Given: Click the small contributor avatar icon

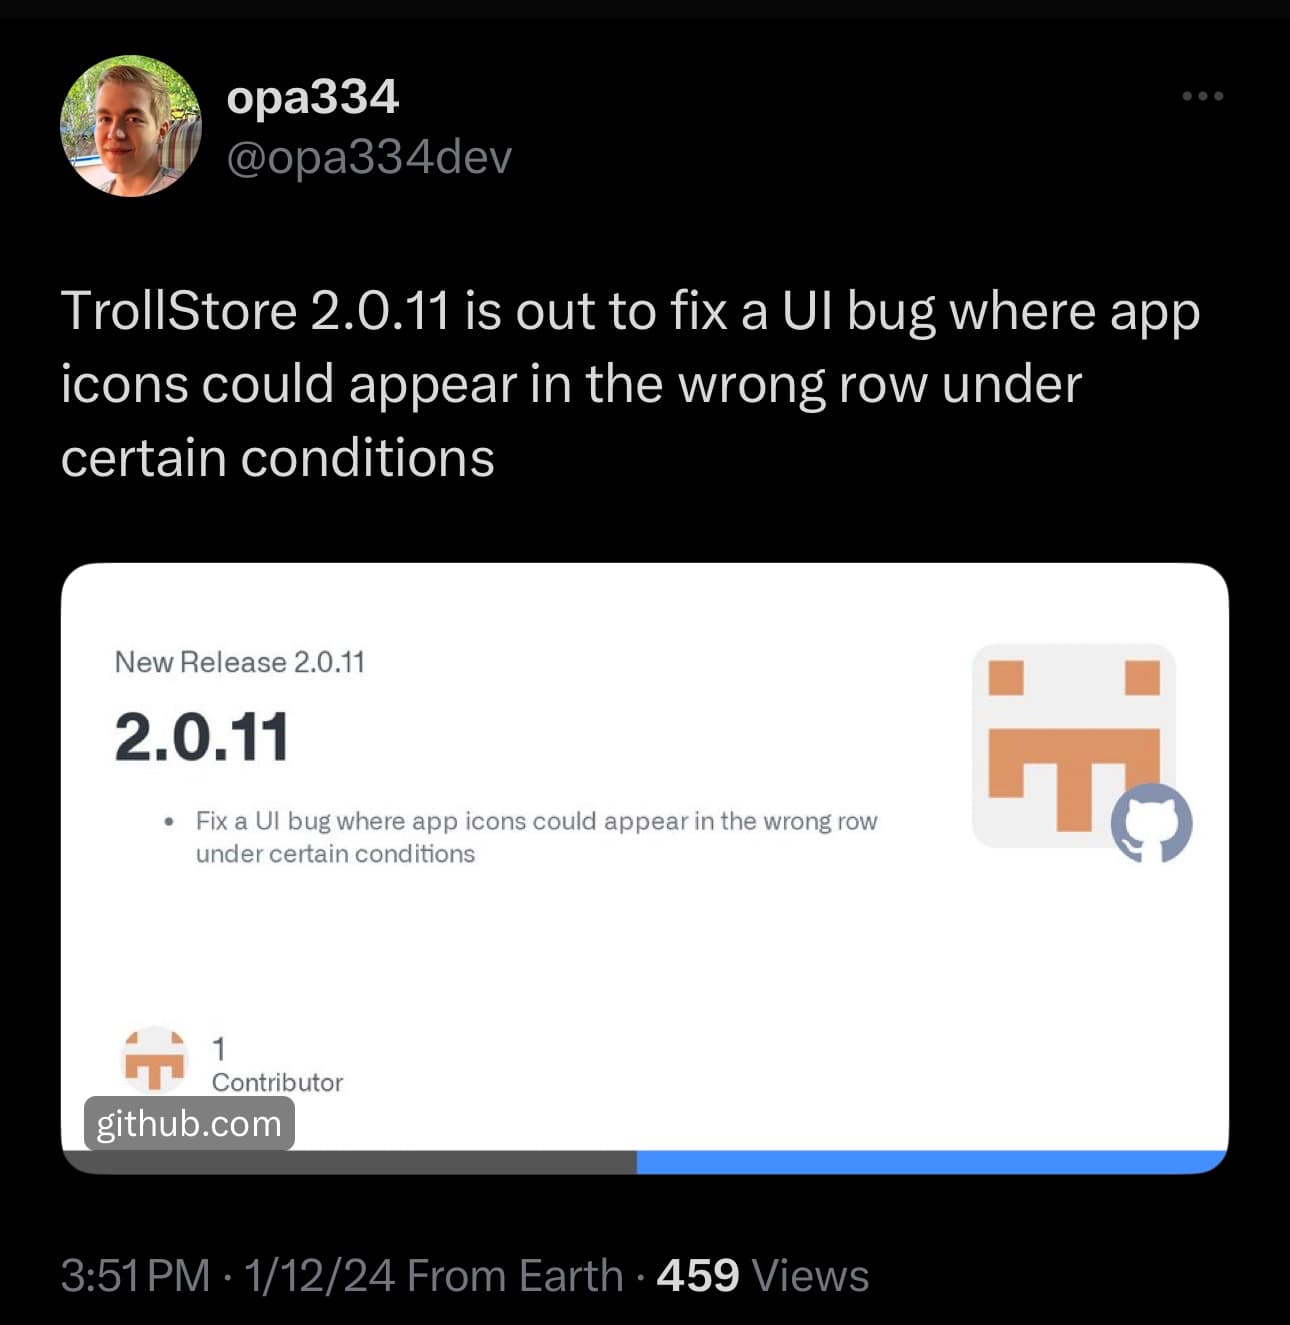Looking at the screenshot, I should point(153,1059).
